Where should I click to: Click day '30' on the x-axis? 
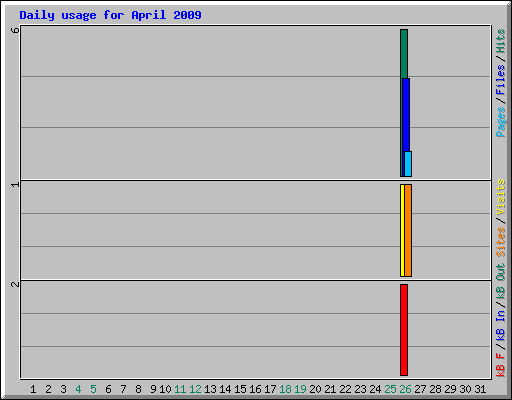click(x=465, y=389)
